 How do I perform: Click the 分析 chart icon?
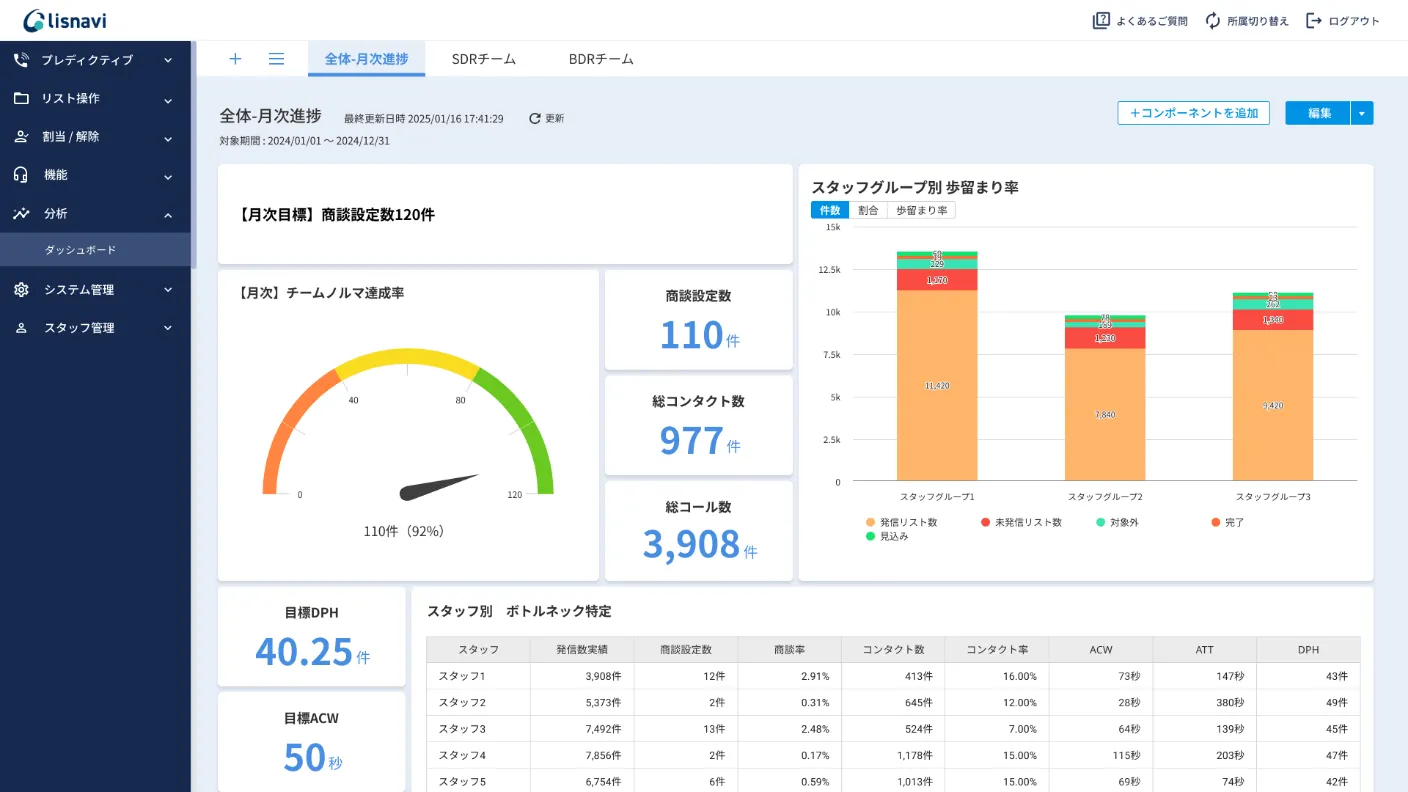(21, 213)
